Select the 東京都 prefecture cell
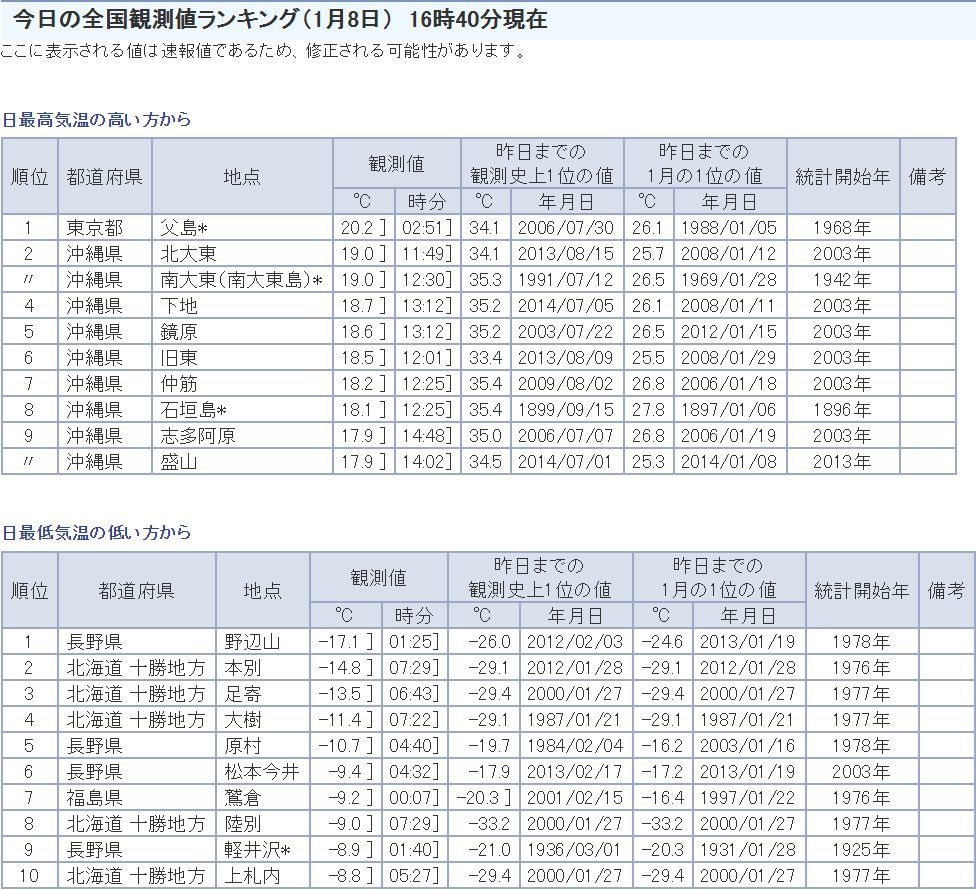The image size is (976, 890). pos(95,228)
